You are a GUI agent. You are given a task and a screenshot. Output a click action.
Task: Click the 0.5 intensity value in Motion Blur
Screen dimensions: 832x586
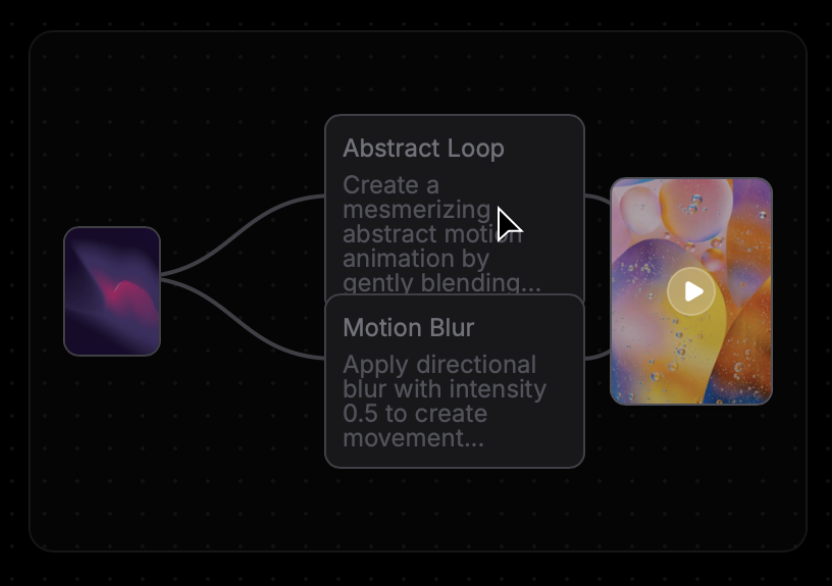coord(360,413)
